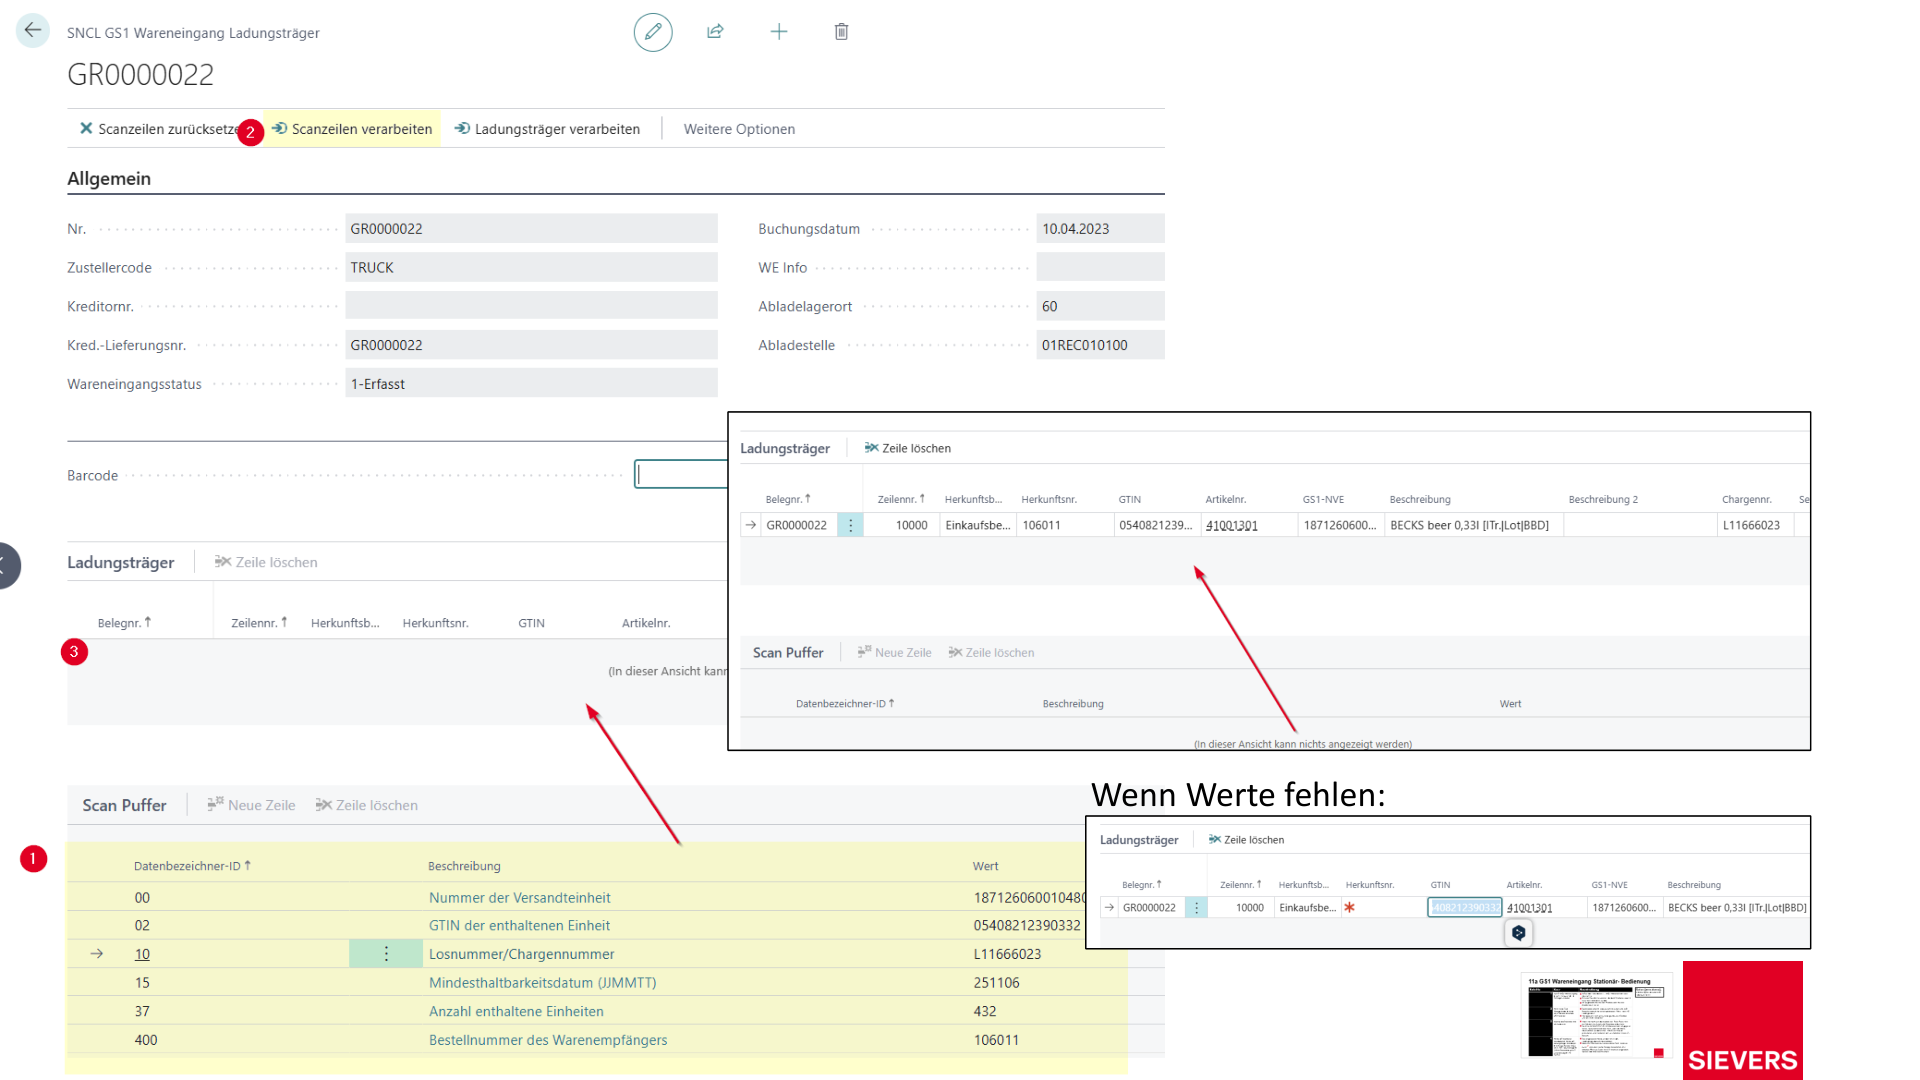Click the trash delete icon

coord(841,32)
